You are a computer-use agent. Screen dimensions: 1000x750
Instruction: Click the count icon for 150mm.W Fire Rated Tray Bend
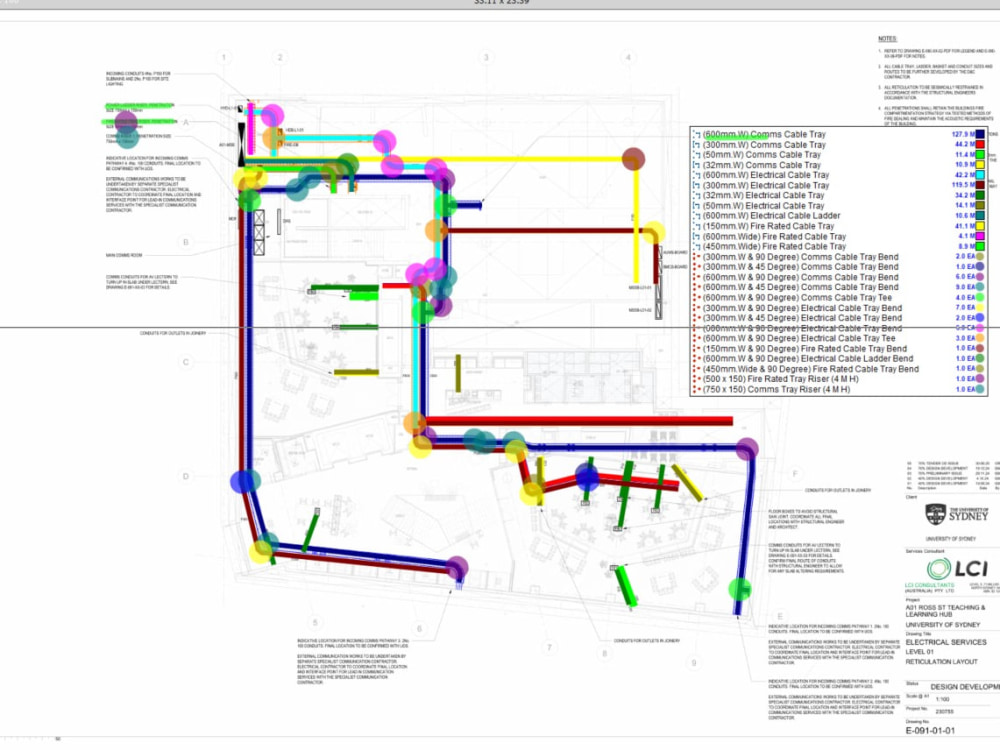[x=697, y=349]
